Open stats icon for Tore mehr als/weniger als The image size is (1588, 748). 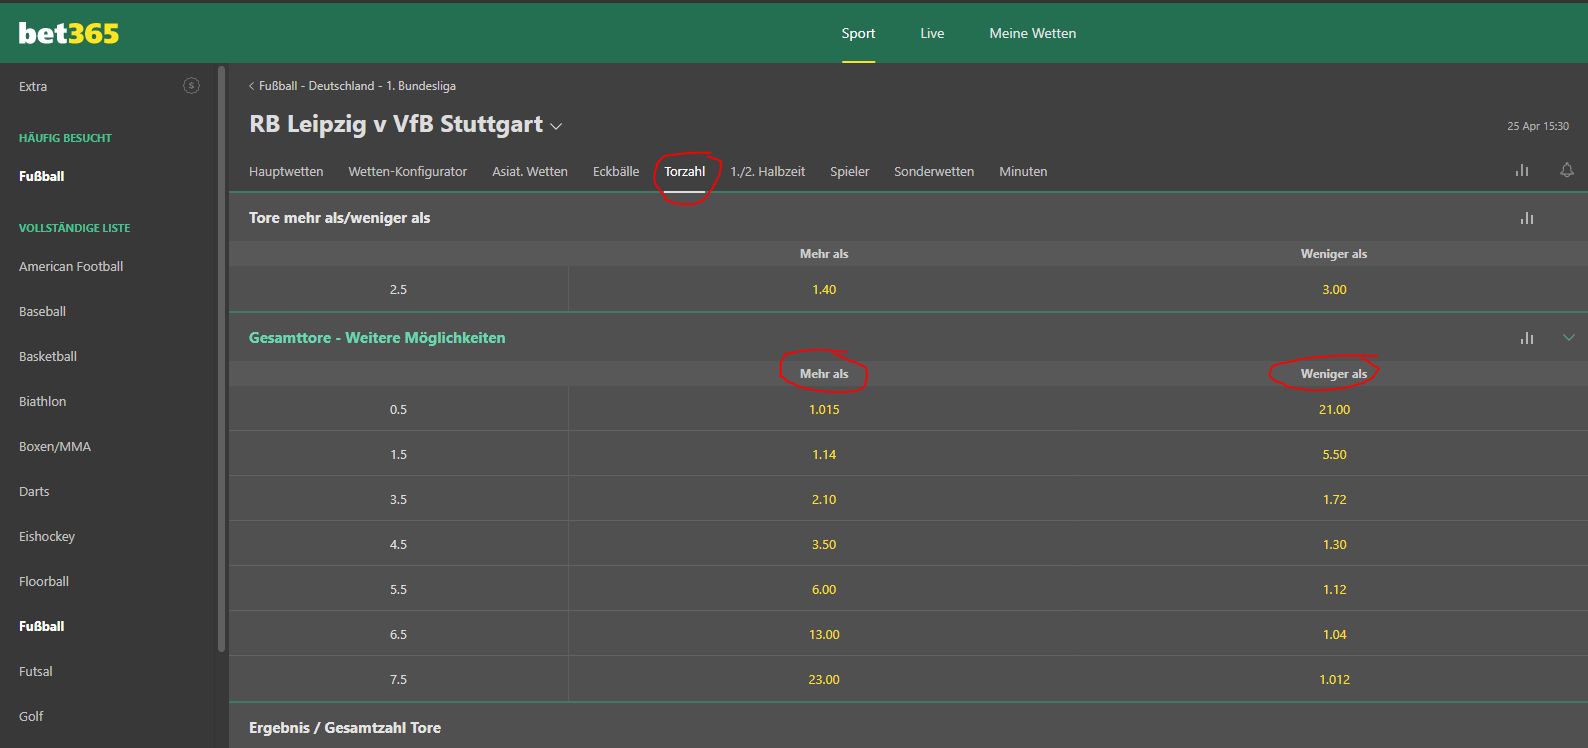pyautogui.click(x=1527, y=218)
